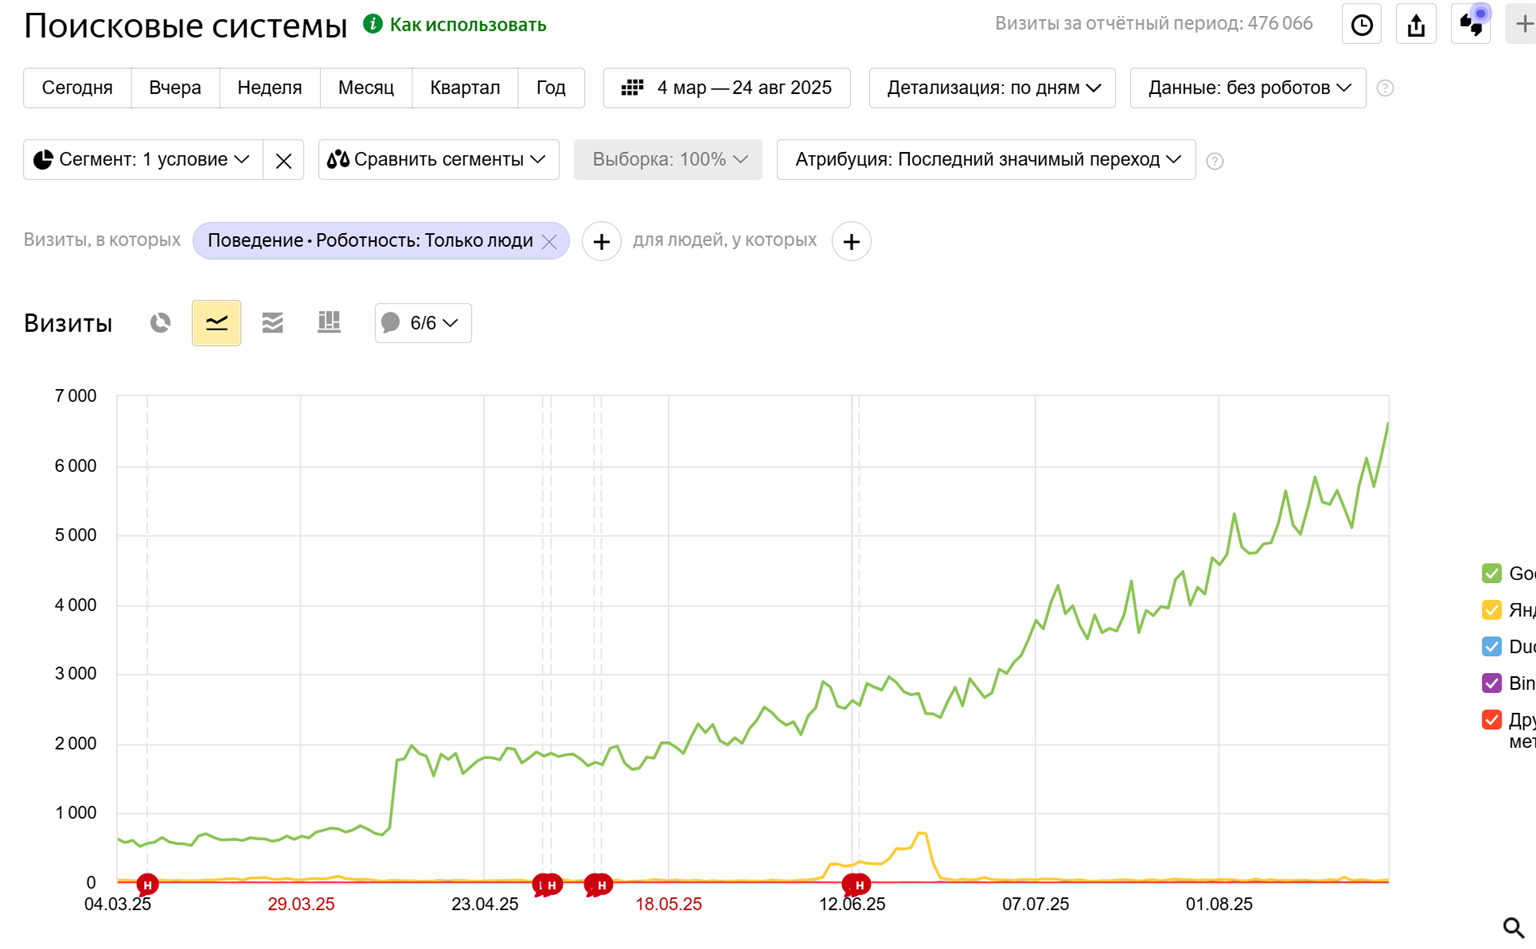Click the annotation marker at 04.03.25
Screen dimensions: 1536x949
tap(147, 884)
